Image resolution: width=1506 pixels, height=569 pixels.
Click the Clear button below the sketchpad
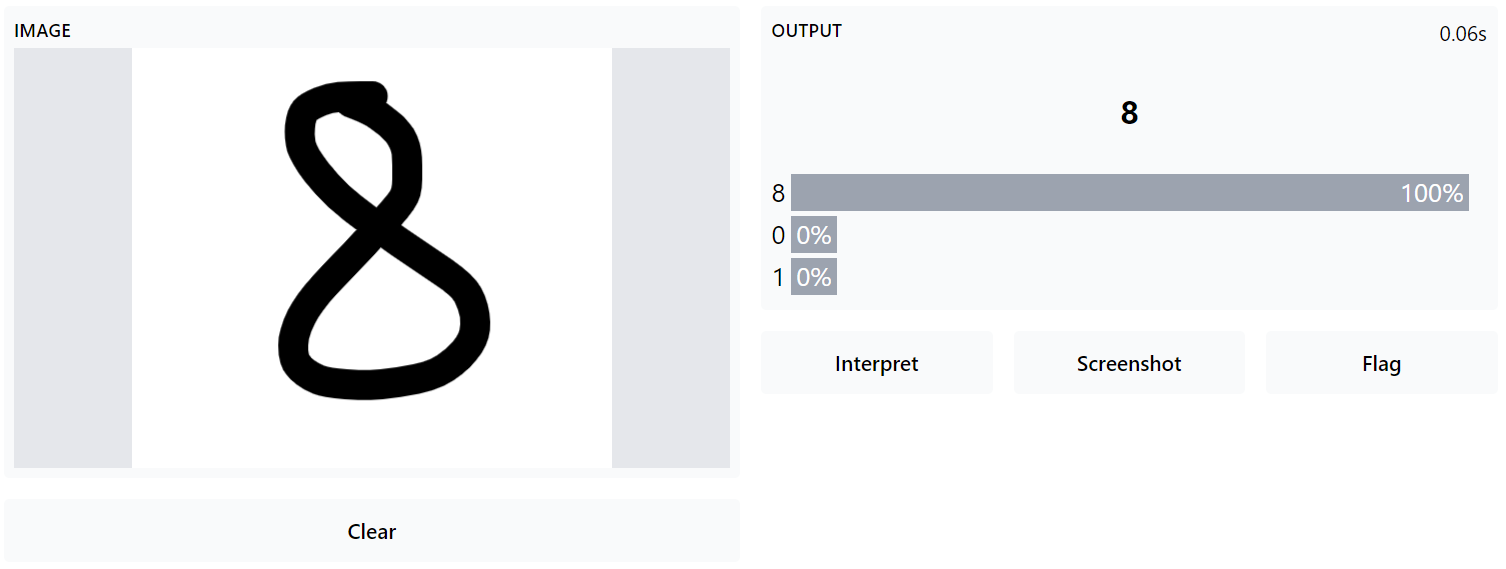tap(372, 531)
